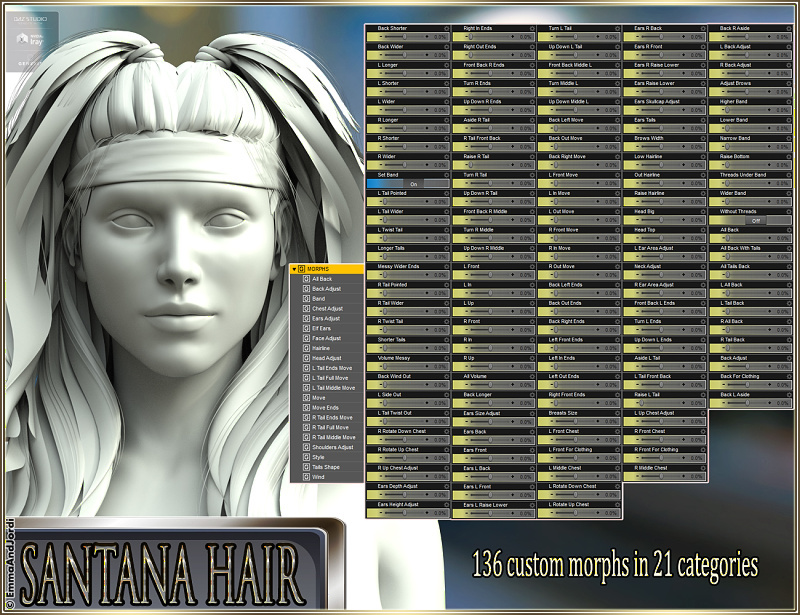The height and width of the screenshot is (615, 800).
Task: Click the plus button for Turn R Ends
Action: pyautogui.click(x=513, y=92)
